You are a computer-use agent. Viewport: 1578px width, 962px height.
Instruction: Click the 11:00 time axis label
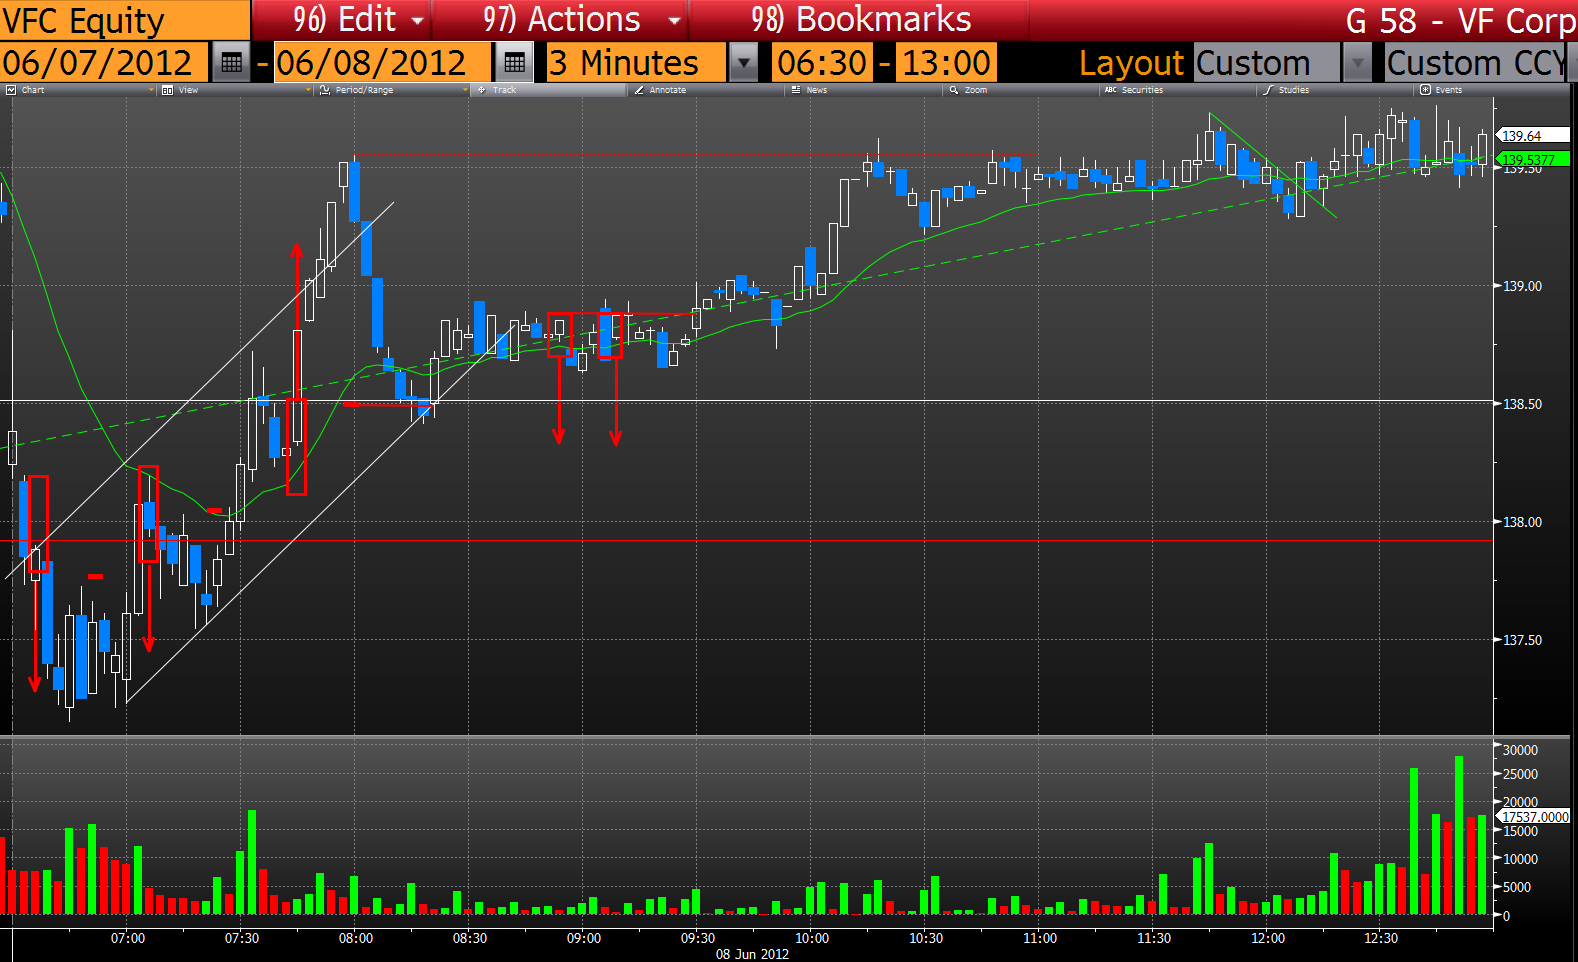(x=1040, y=938)
